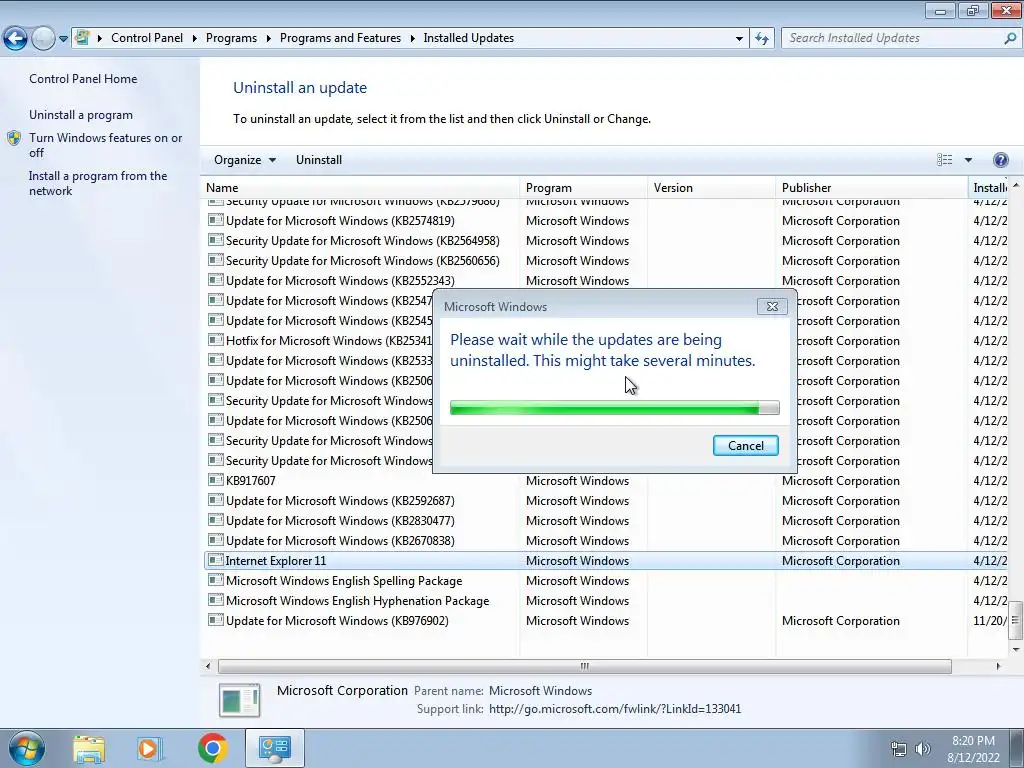Image resolution: width=1024 pixels, height=768 pixels.
Task: Open the Windows Start button
Action: click(27, 748)
